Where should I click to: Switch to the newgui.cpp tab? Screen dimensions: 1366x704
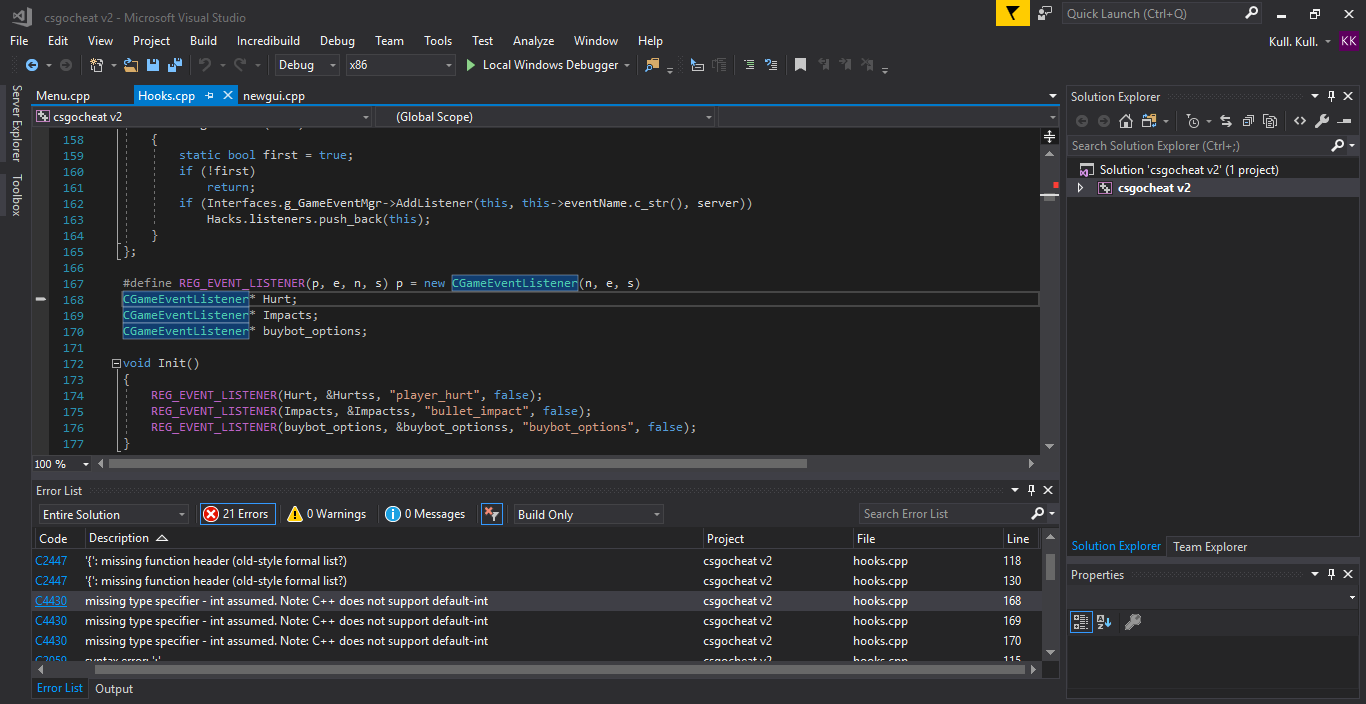273,96
